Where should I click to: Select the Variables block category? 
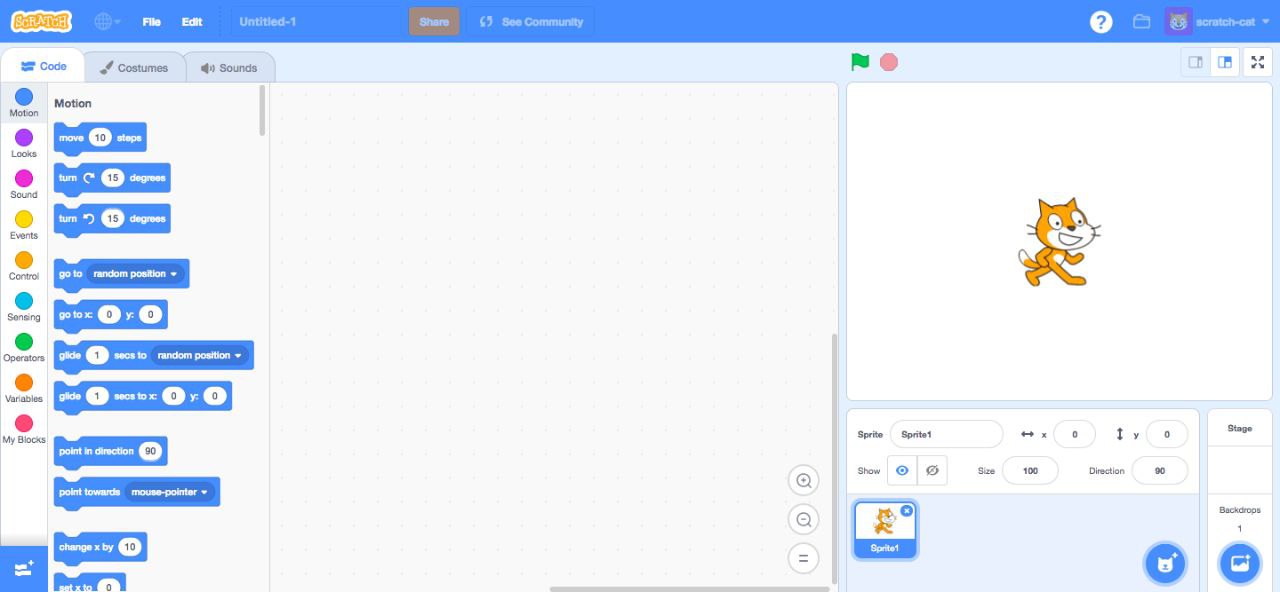[24, 389]
